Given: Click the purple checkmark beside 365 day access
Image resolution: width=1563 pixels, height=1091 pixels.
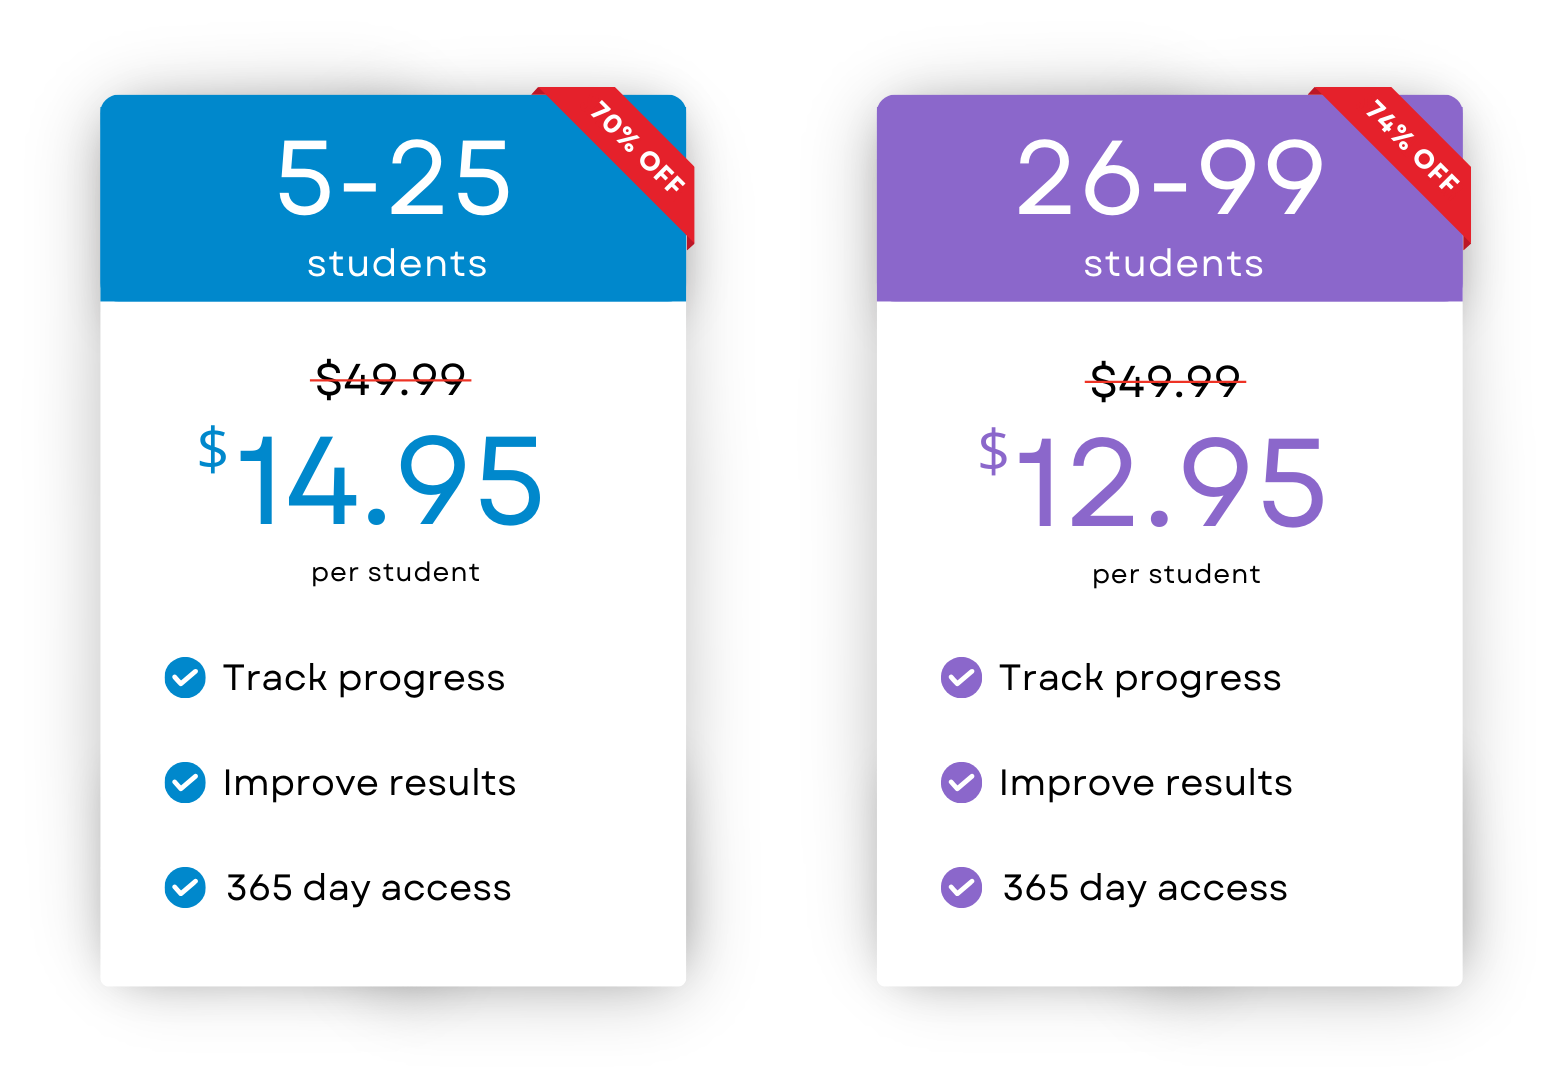Looking at the screenshot, I should click(961, 887).
